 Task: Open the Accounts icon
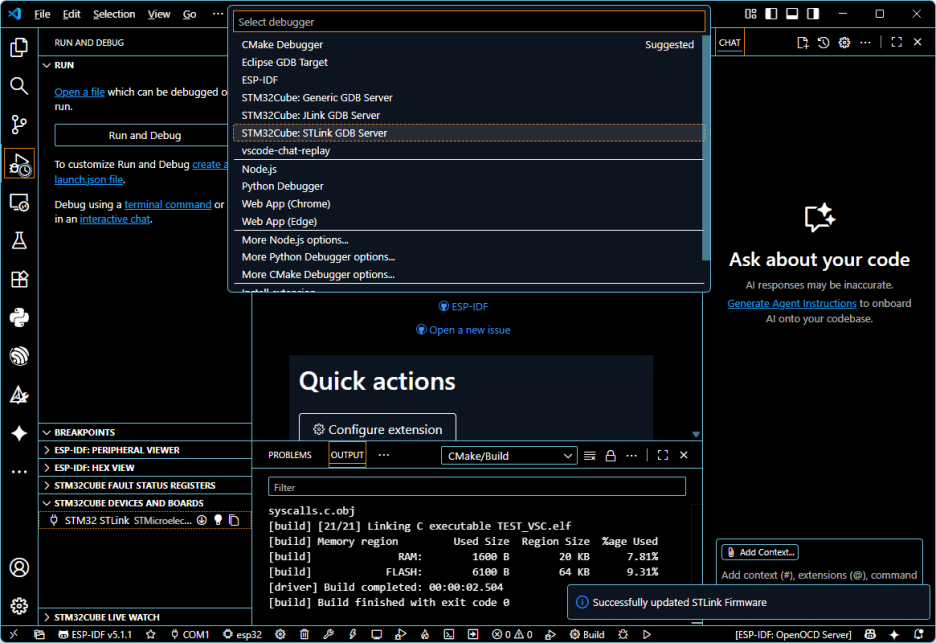tap(19, 567)
